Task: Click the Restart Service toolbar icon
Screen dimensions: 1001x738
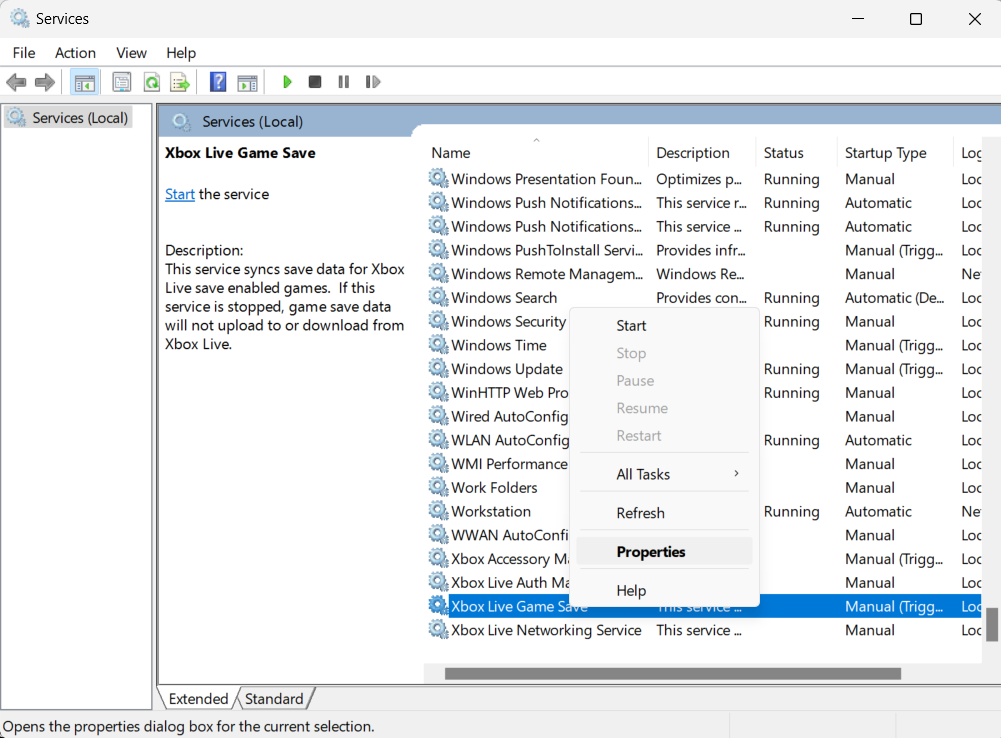Action: (373, 82)
